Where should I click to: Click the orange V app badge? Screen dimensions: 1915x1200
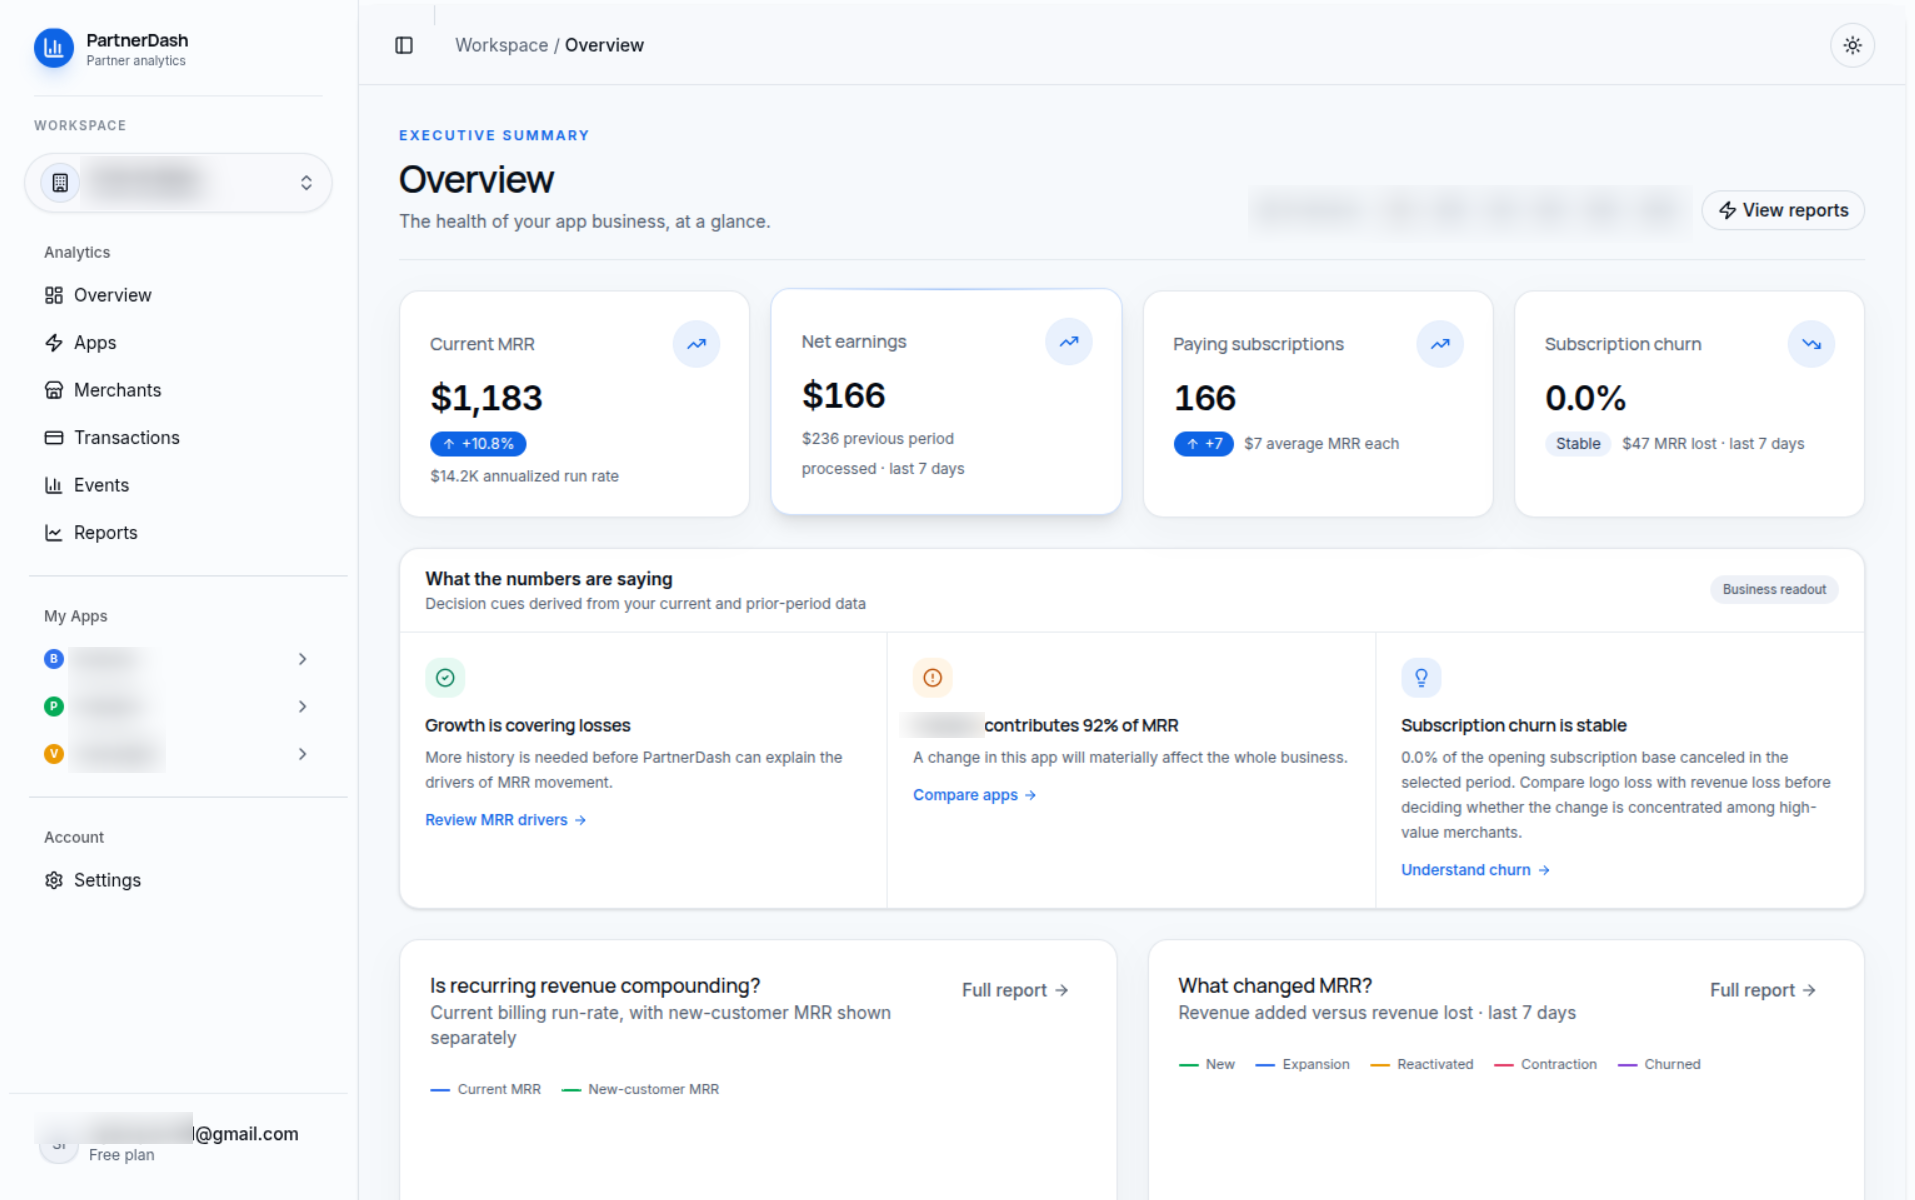click(x=54, y=754)
